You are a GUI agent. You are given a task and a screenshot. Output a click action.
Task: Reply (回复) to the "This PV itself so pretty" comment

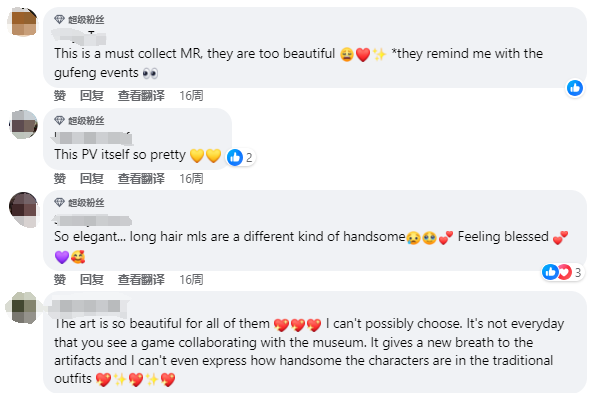tap(91, 179)
